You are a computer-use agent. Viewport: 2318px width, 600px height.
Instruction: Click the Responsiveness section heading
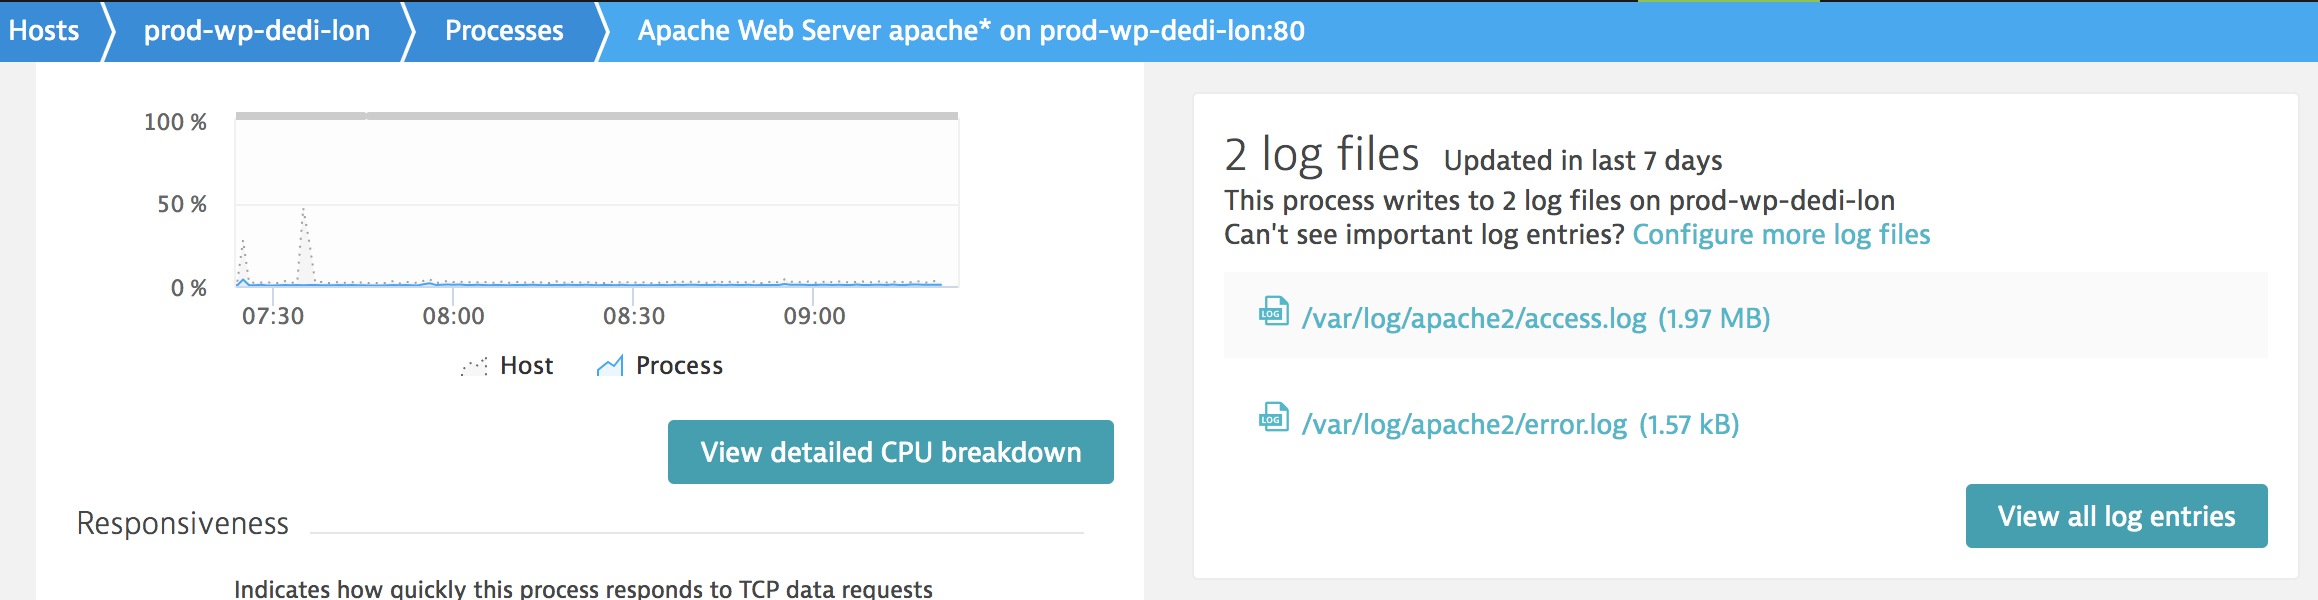[183, 523]
